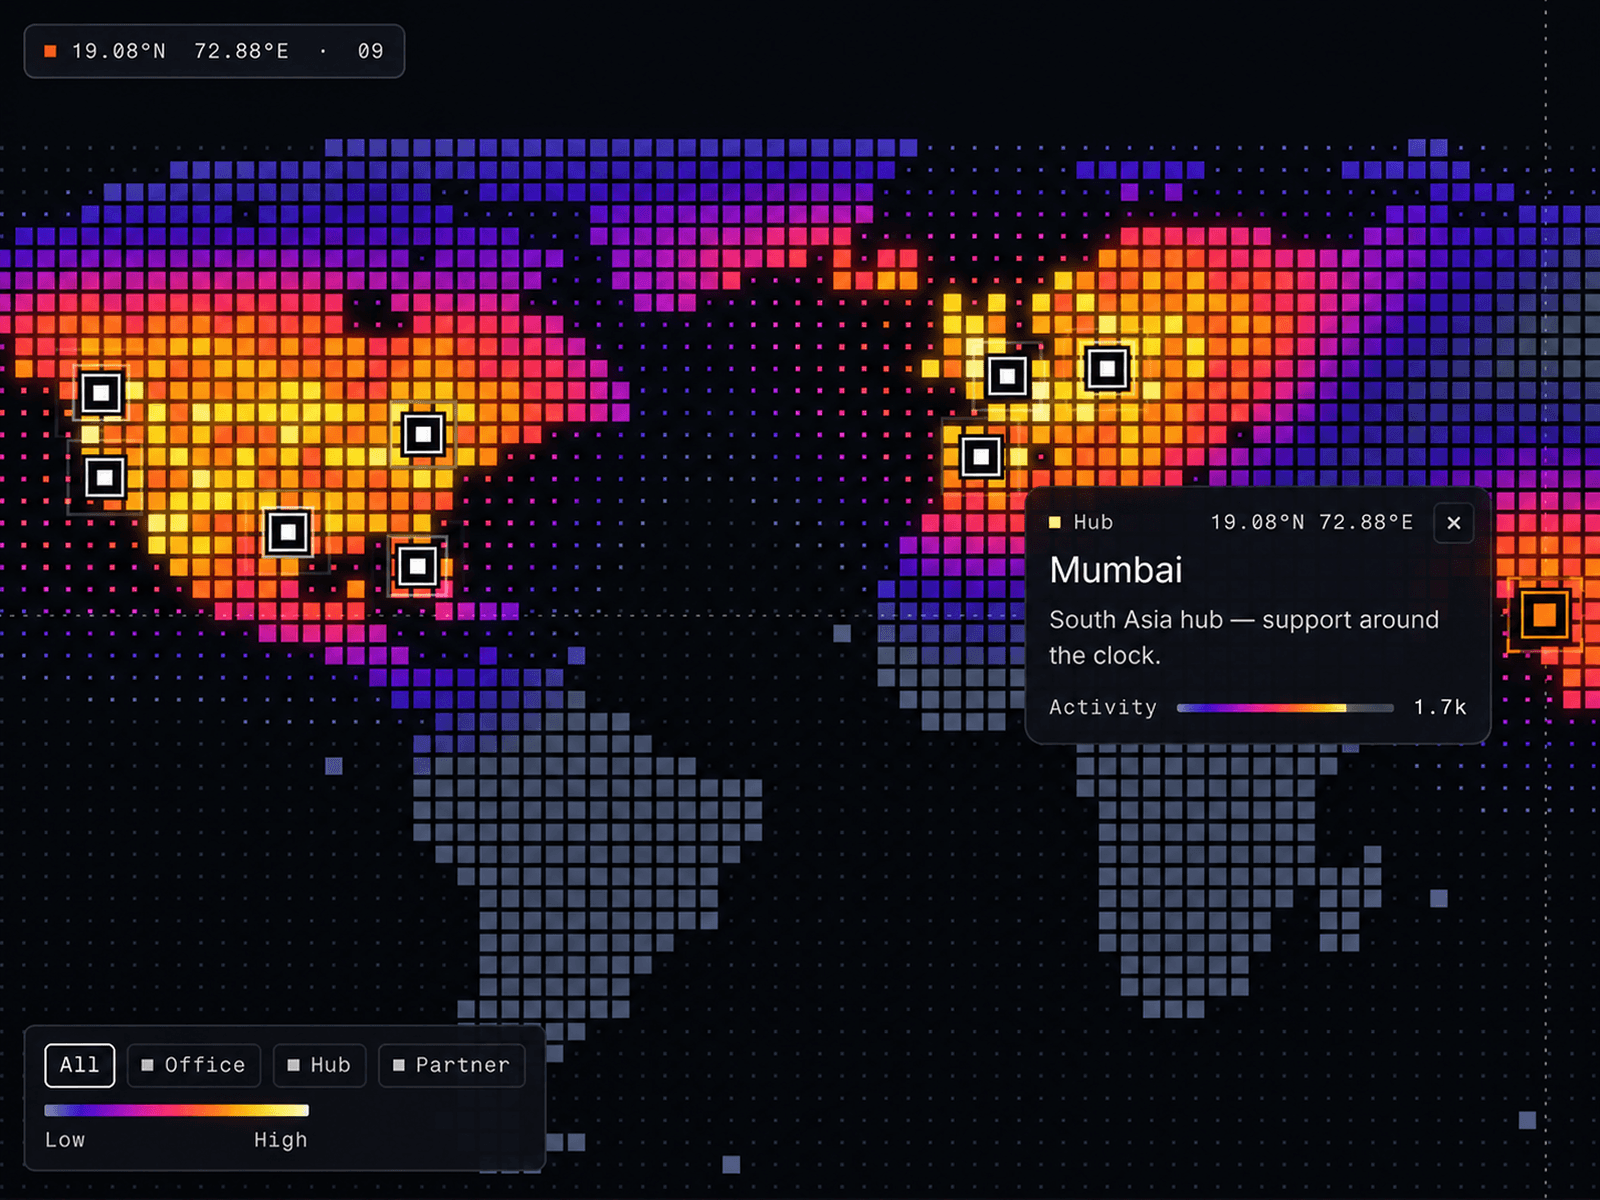Viewport: 1600px width, 1200px height.
Task: Select the Florida-area map marker
Action: (417, 567)
